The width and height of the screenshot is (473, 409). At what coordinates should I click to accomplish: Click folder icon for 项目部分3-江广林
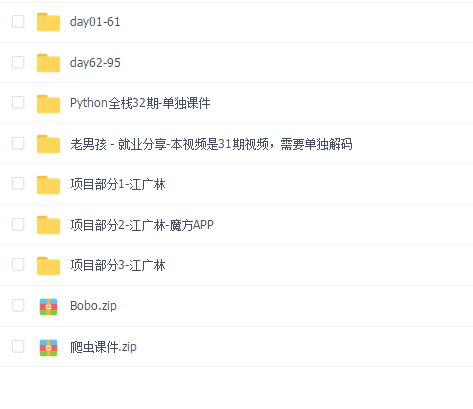[x=48, y=266]
